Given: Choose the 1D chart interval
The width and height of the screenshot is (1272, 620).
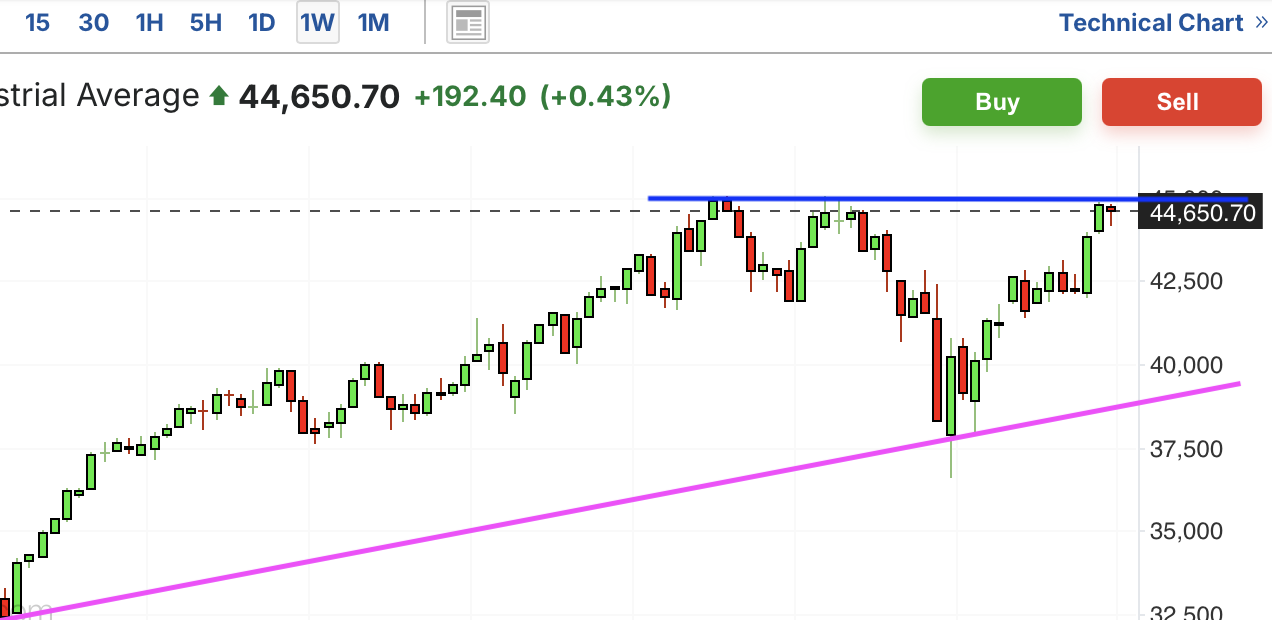Looking at the screenshot, I should pyautogui.click(x=261, y=22).
